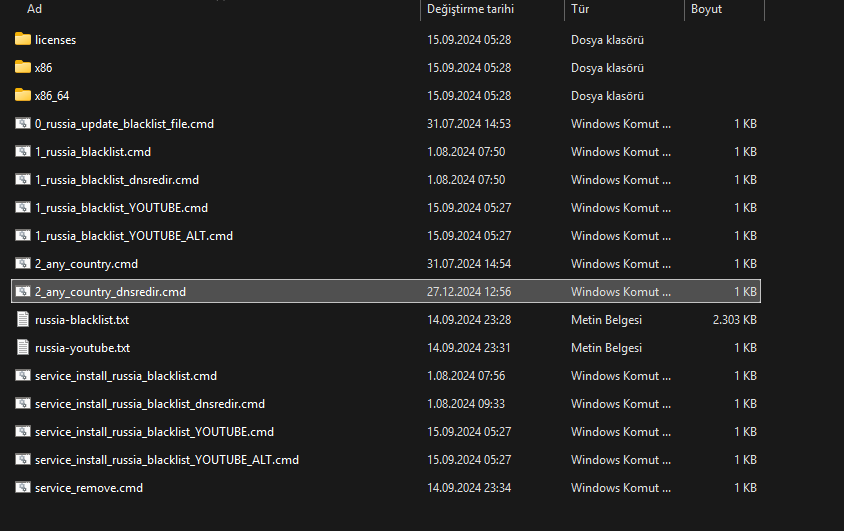Image resolution: width=844 pixels, height=531 pixels.
Task: Sort files by the Boyut column
Action: [706, 9]
